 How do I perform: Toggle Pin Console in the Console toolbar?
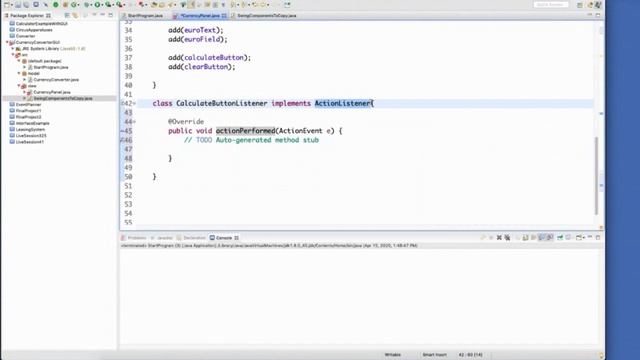coord(560,238)
